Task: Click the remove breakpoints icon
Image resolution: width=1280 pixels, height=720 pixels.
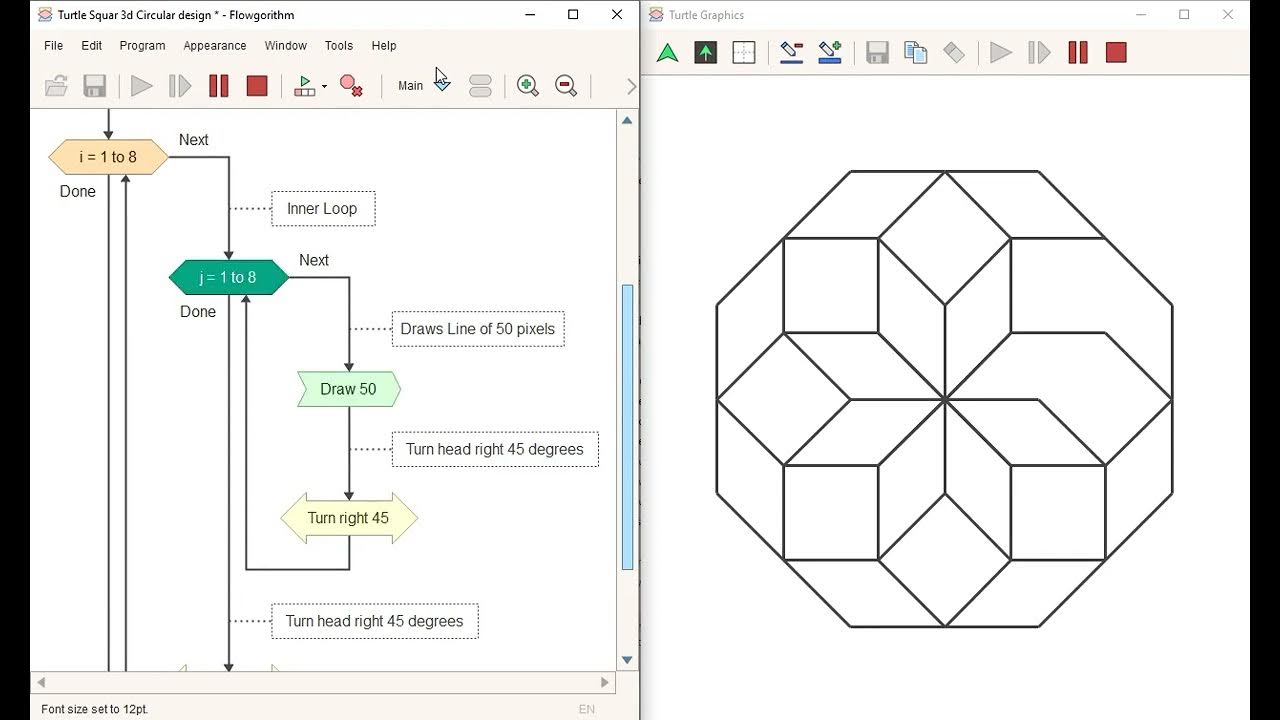Action: coord(351,86)
